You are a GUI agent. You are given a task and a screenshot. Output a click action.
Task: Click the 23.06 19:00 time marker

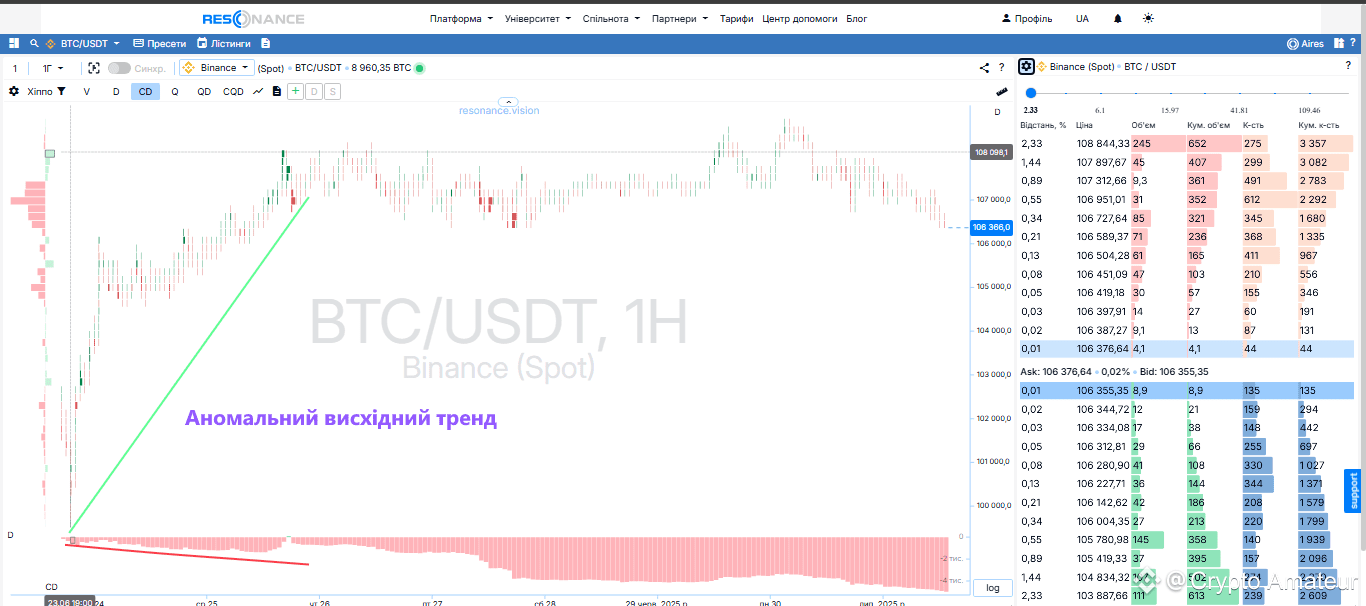70,602
